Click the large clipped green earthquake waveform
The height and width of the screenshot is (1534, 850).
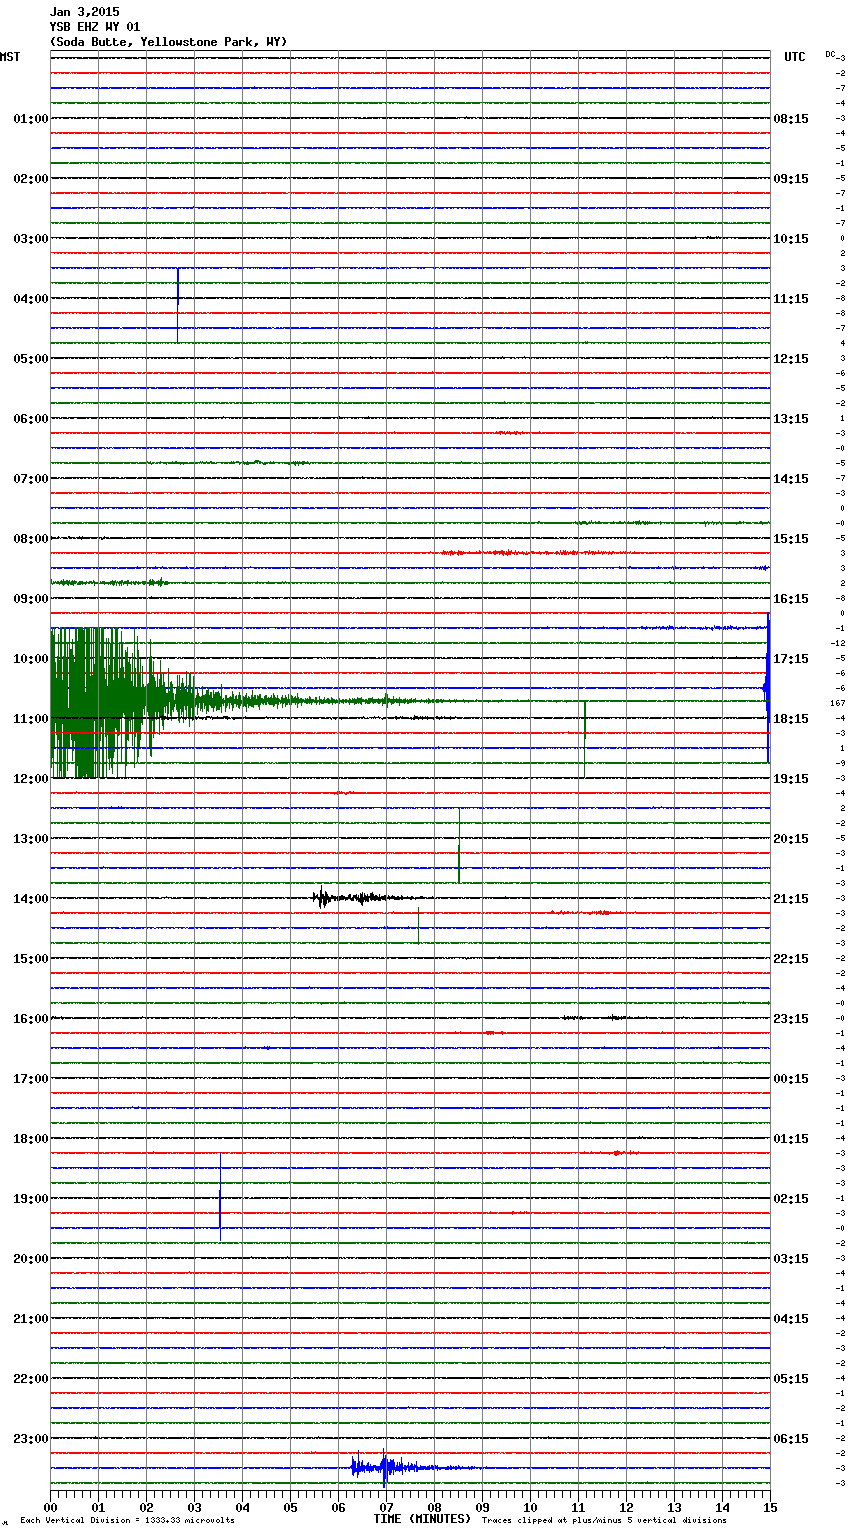coord(100,702)
